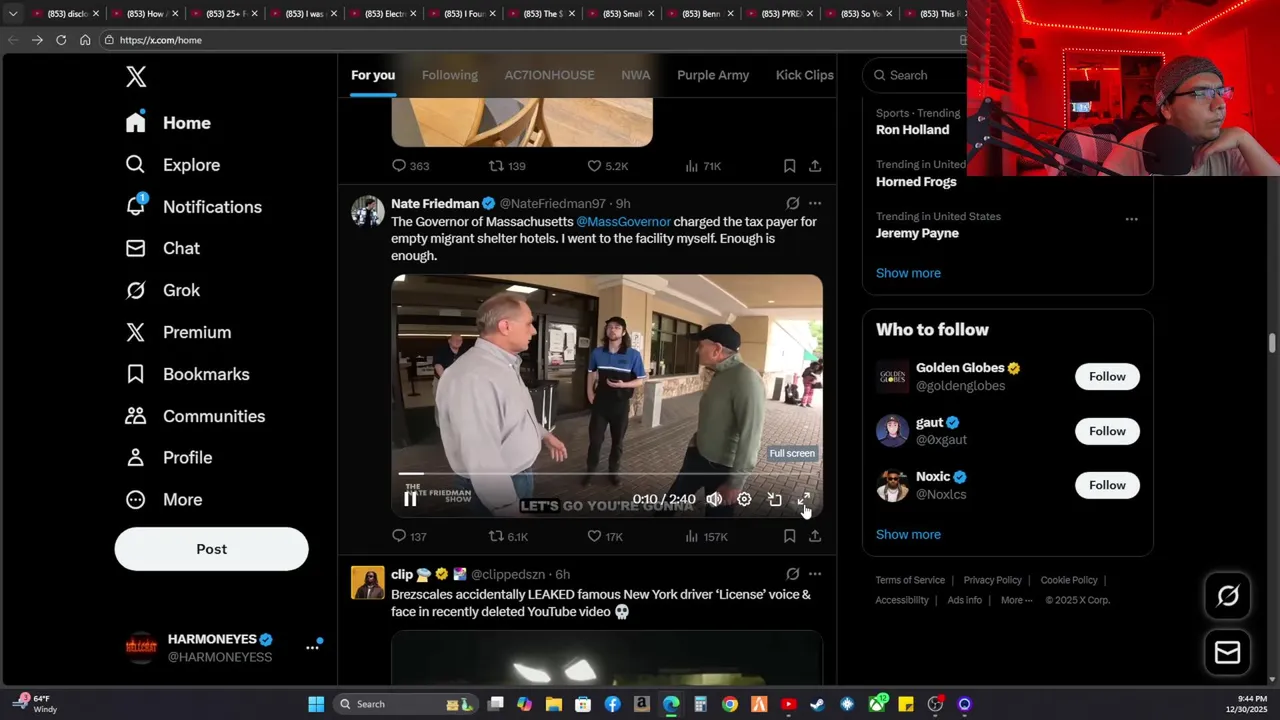This screenshot has width=1280, height=720.
Task: Open Notifications from the sidebar
Action: 193,207
